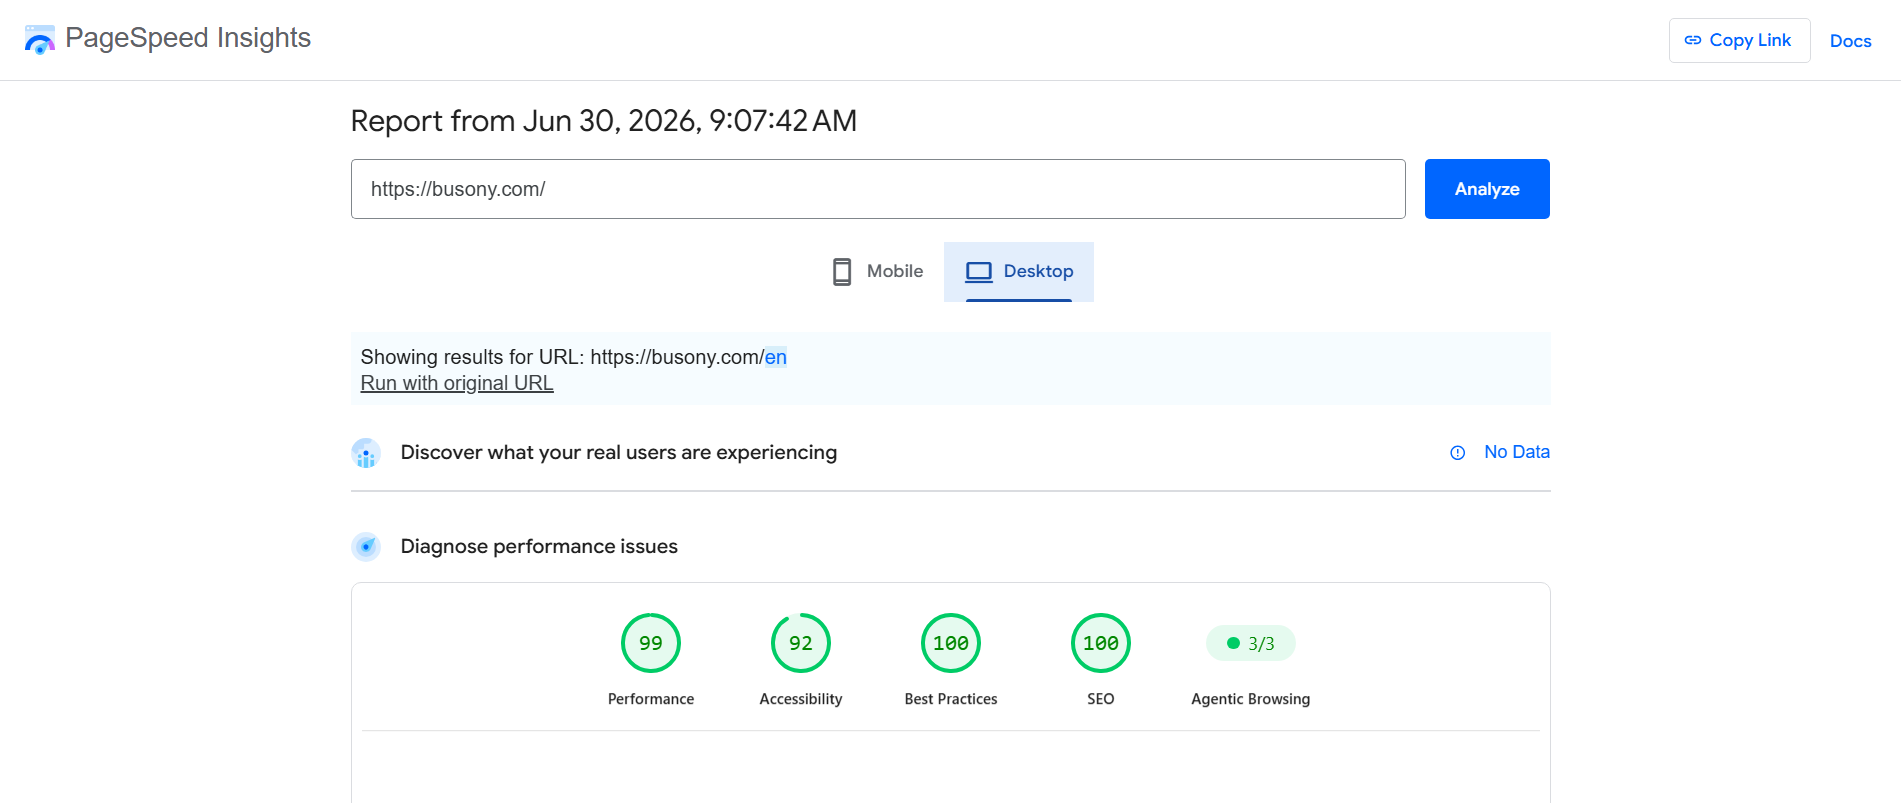Click the Performance label
Screen dimensions: 1901x803
pos(651,699)
